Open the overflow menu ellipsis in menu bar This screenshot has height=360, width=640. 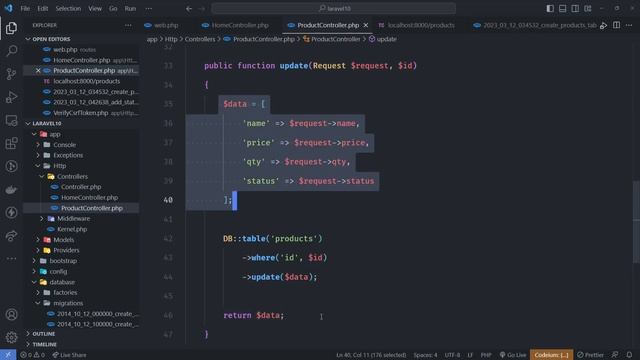point(149,8)
